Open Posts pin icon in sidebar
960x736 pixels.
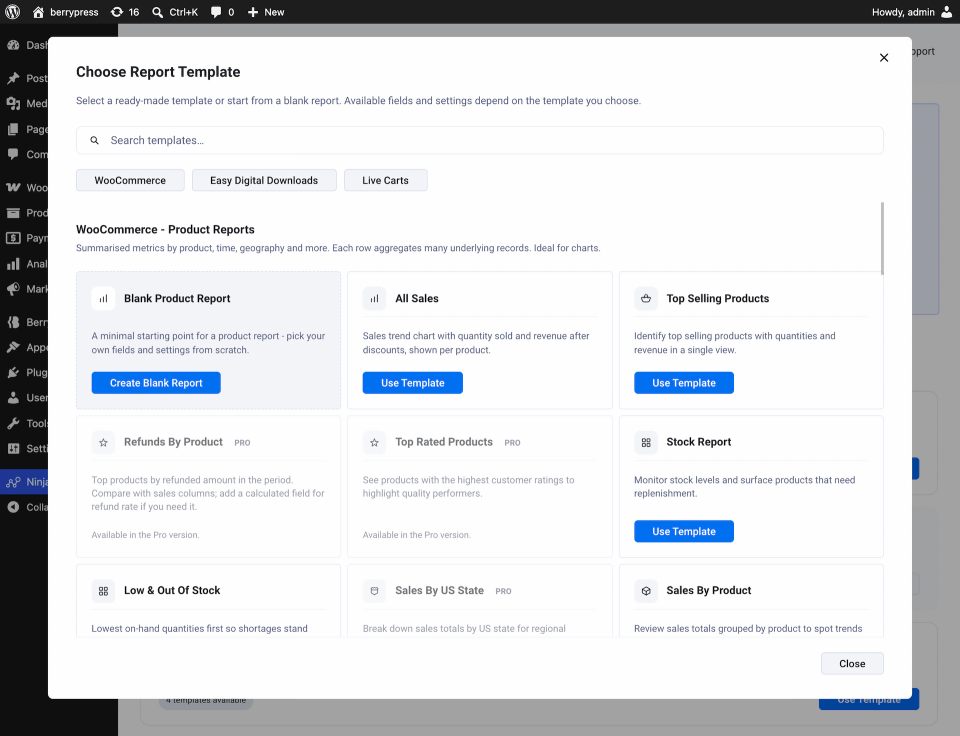click(x=13, y=78)
